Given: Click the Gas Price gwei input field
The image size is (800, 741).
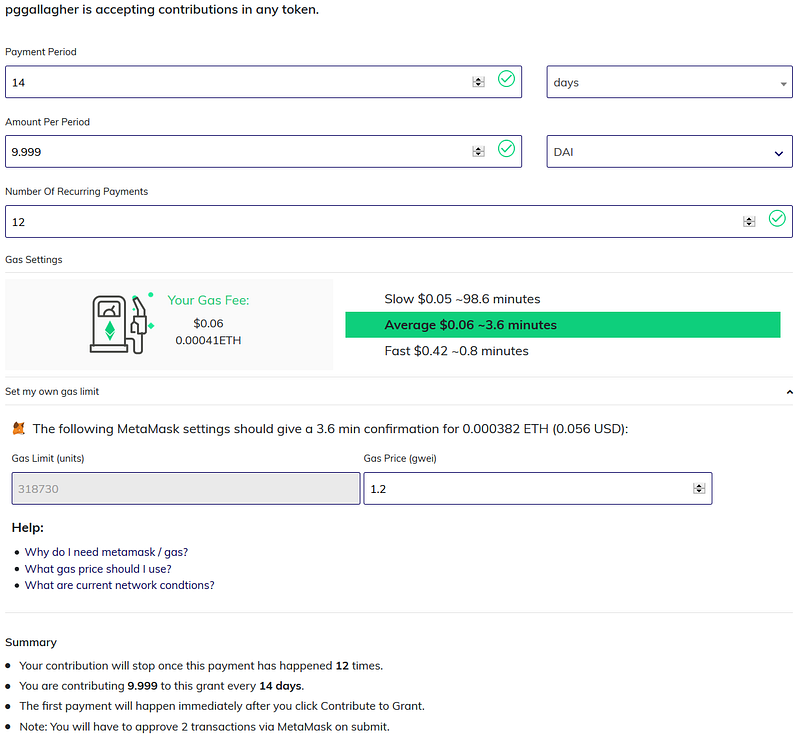Looking at the screenshot, I should 538,489.
